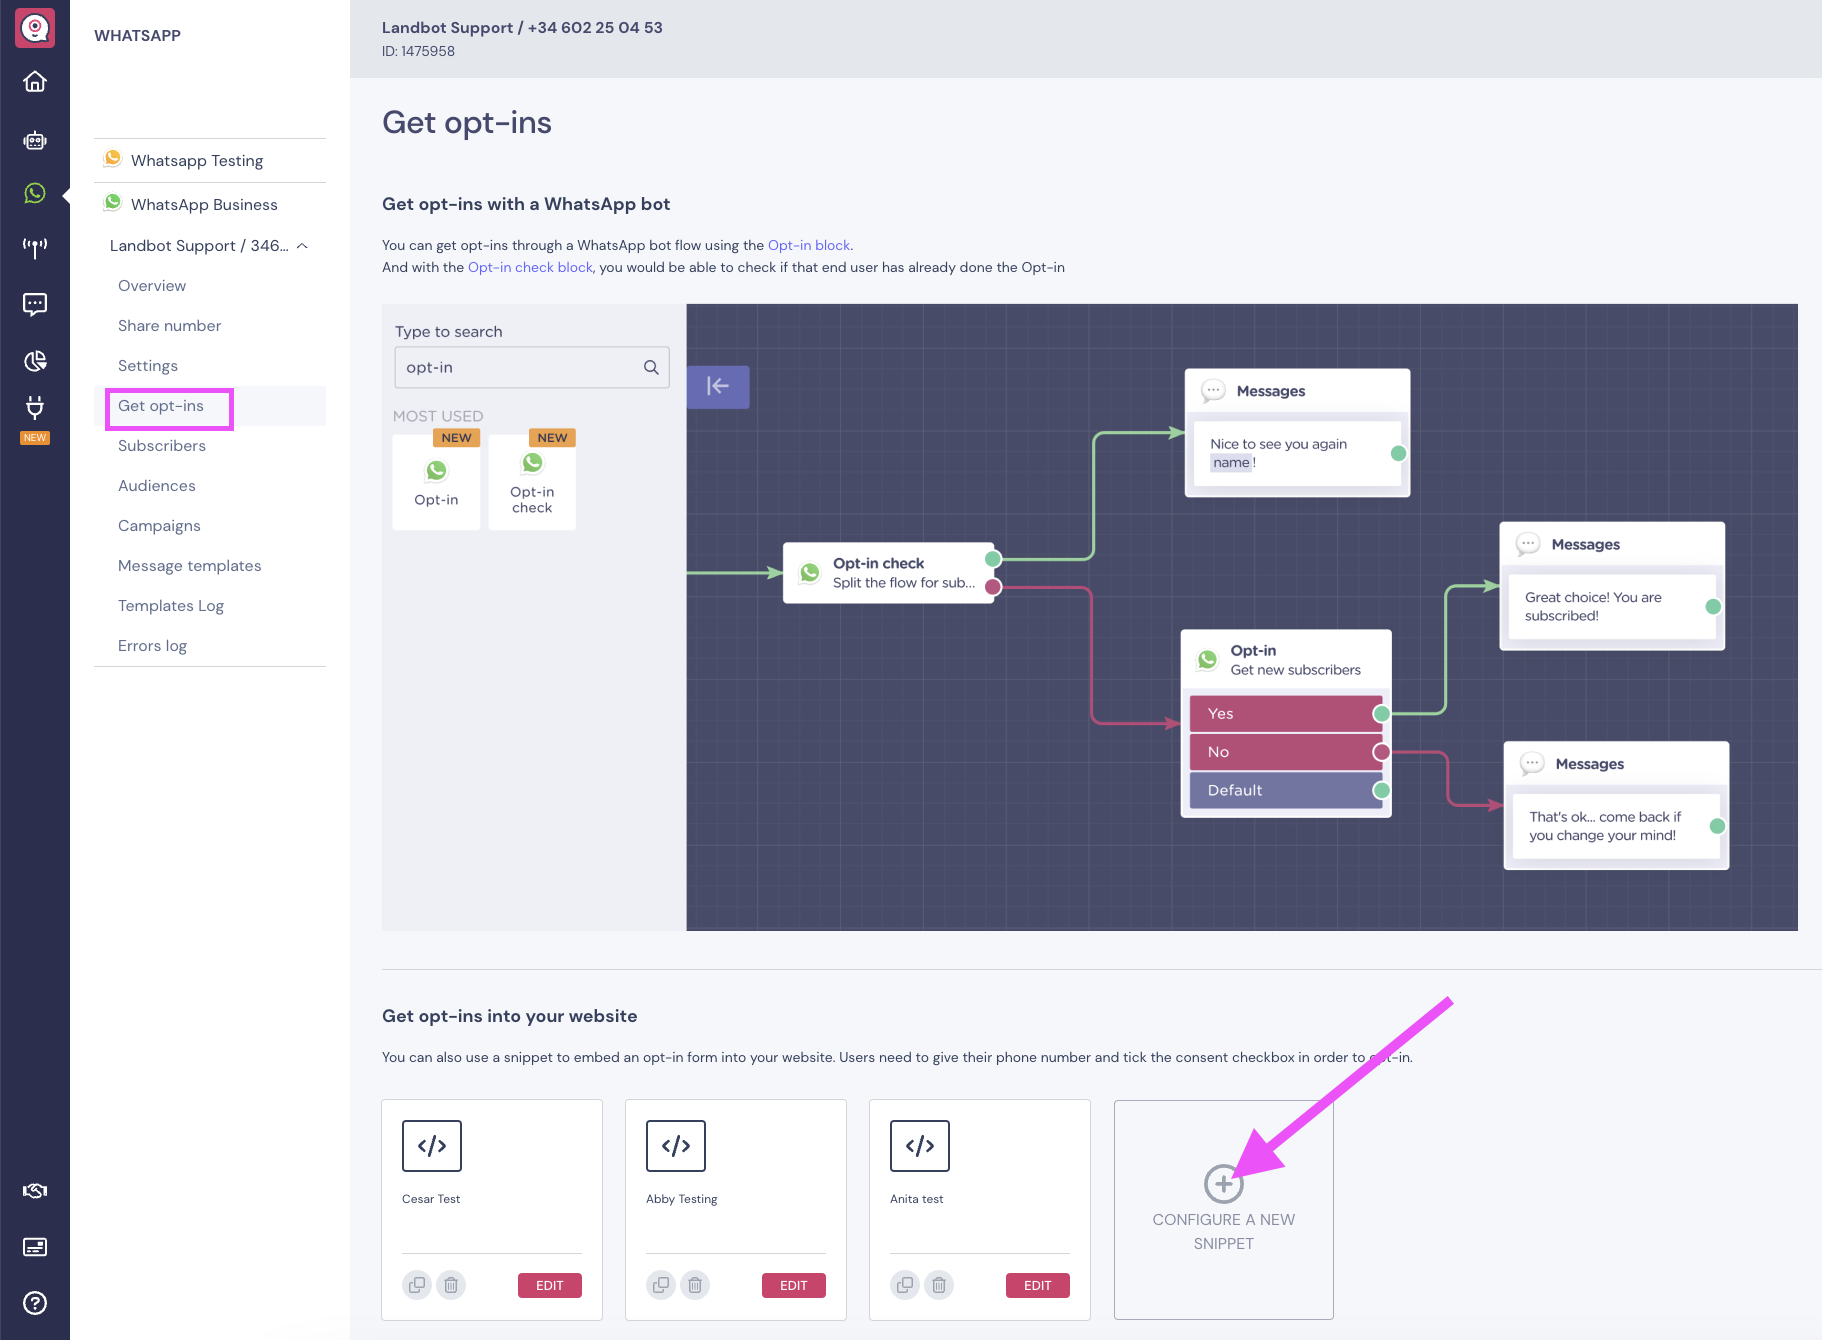Open the help question mark icon
1822x1340 pixels.
tap(35, 1303)
